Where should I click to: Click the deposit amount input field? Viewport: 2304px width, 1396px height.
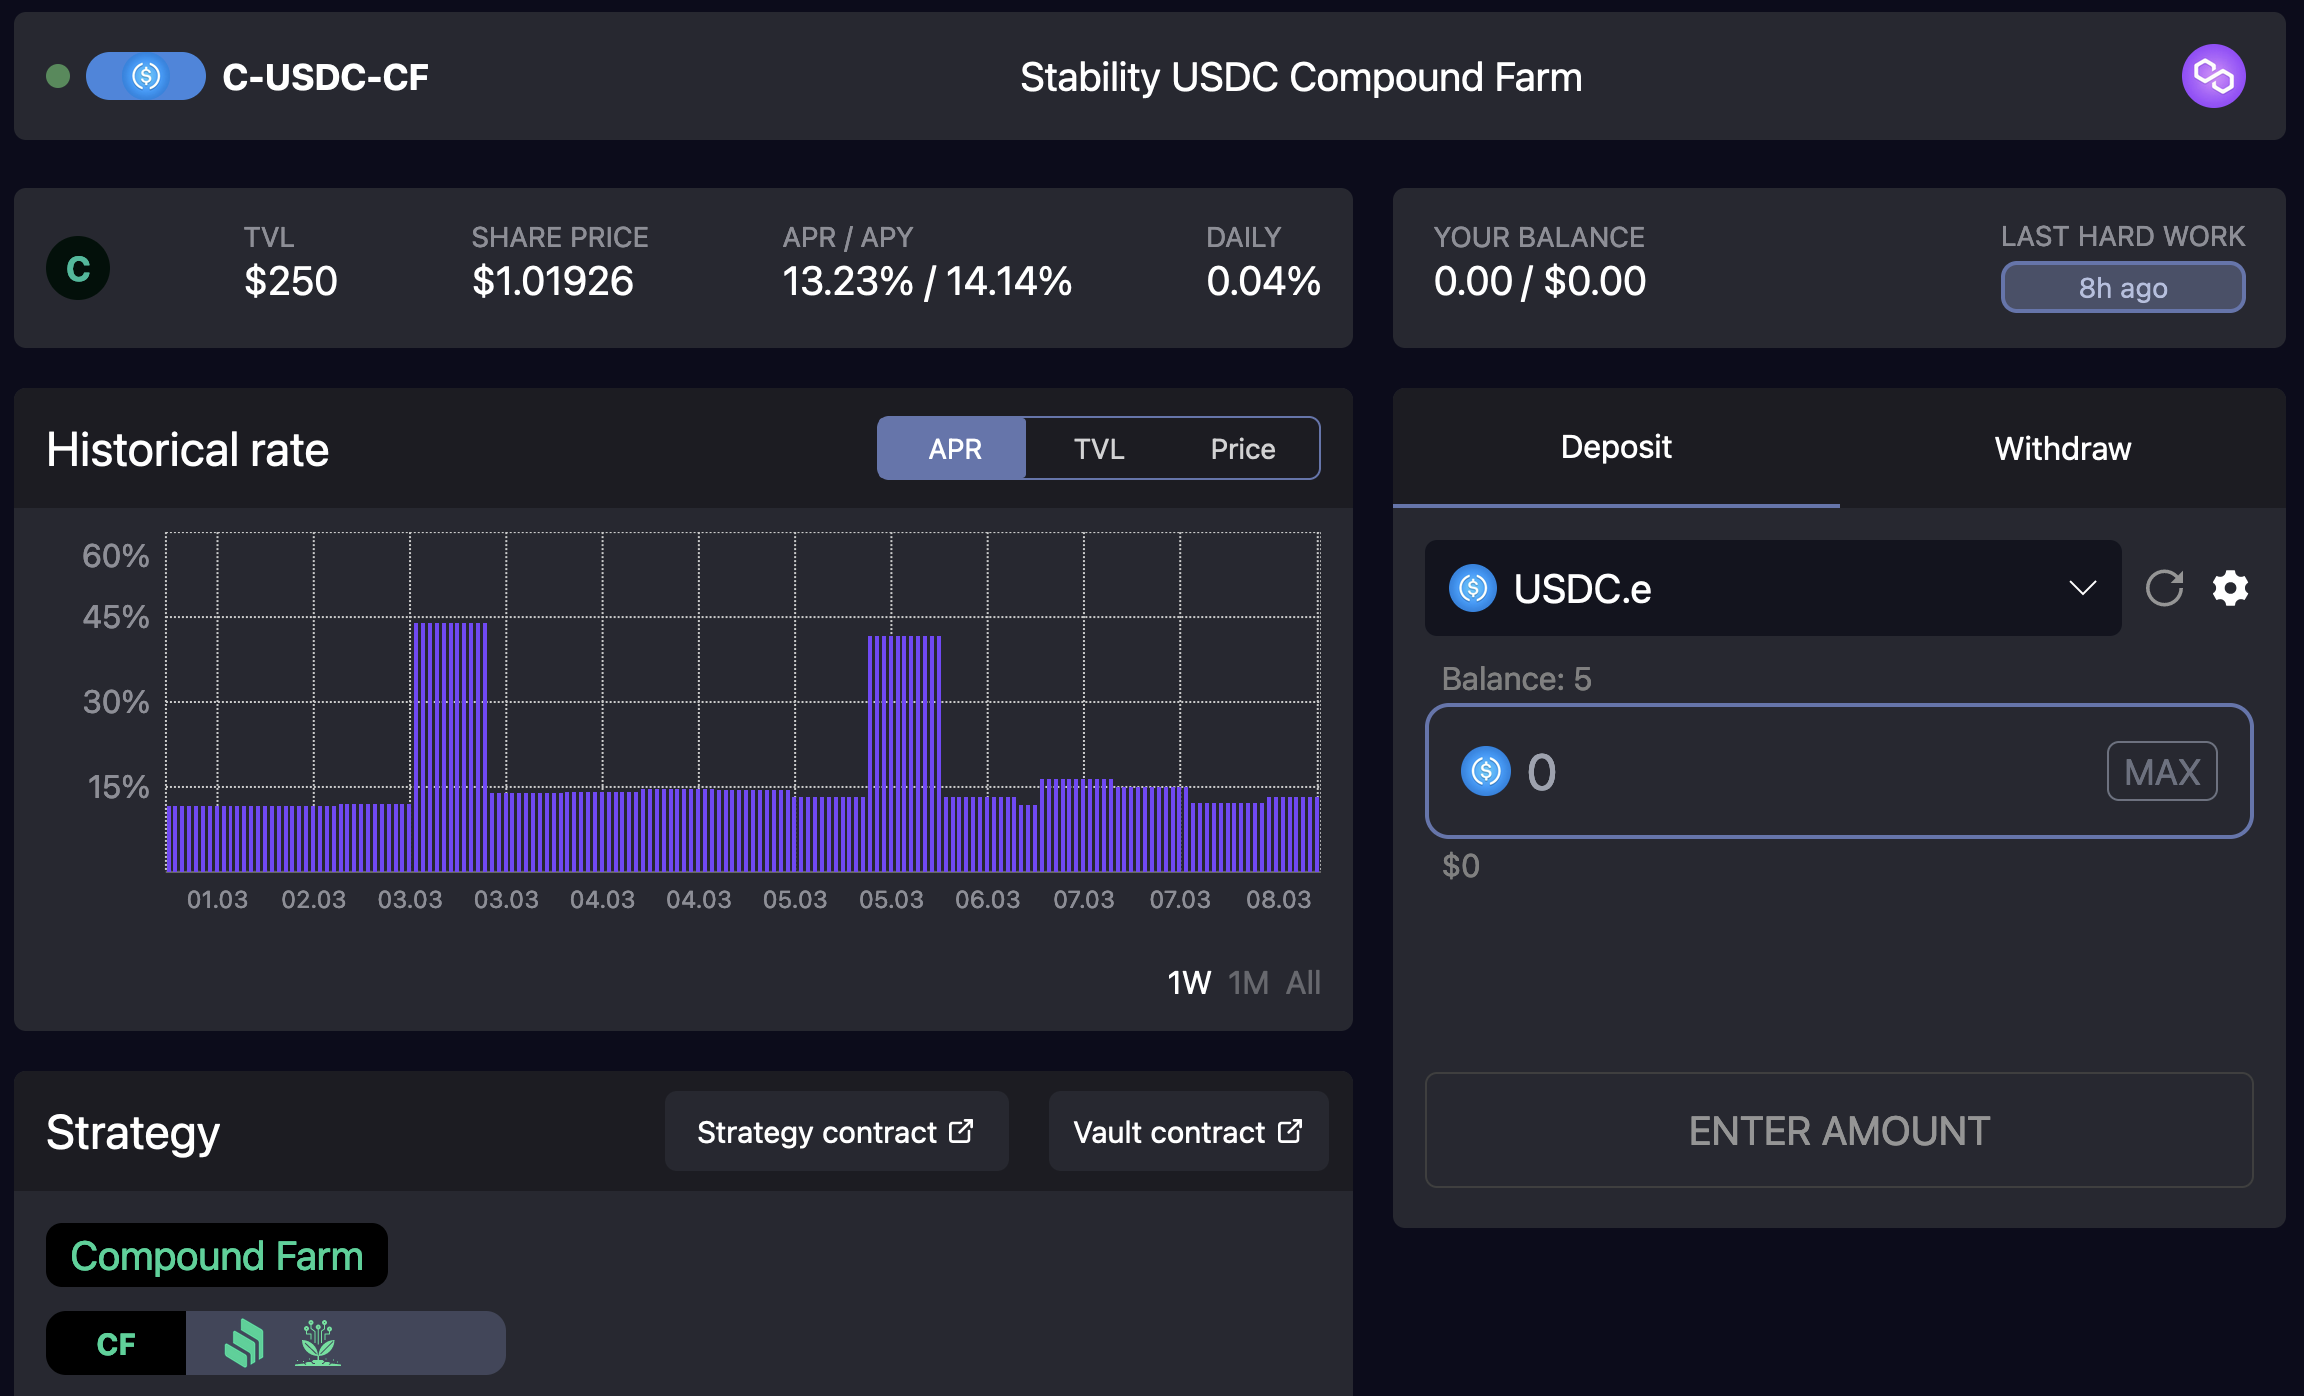1800,771
